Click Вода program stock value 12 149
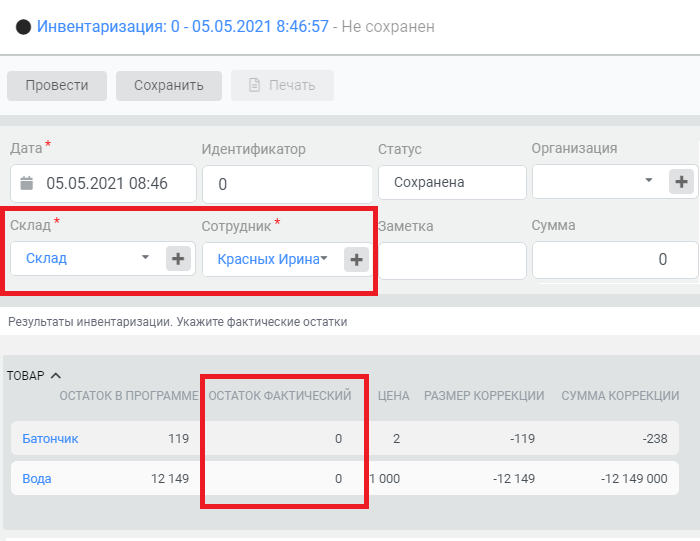 point(170,479)
